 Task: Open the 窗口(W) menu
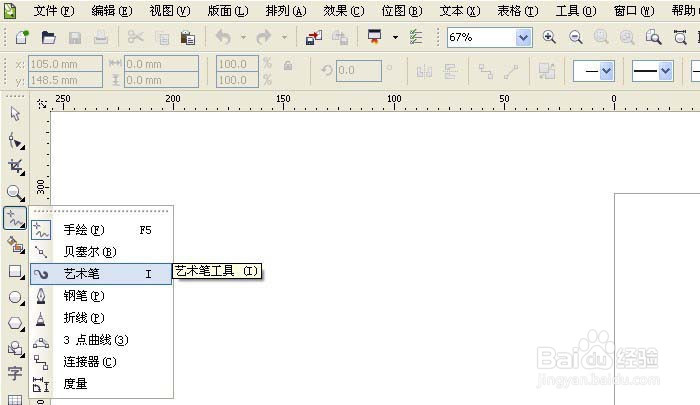click(x=634, y=11)
